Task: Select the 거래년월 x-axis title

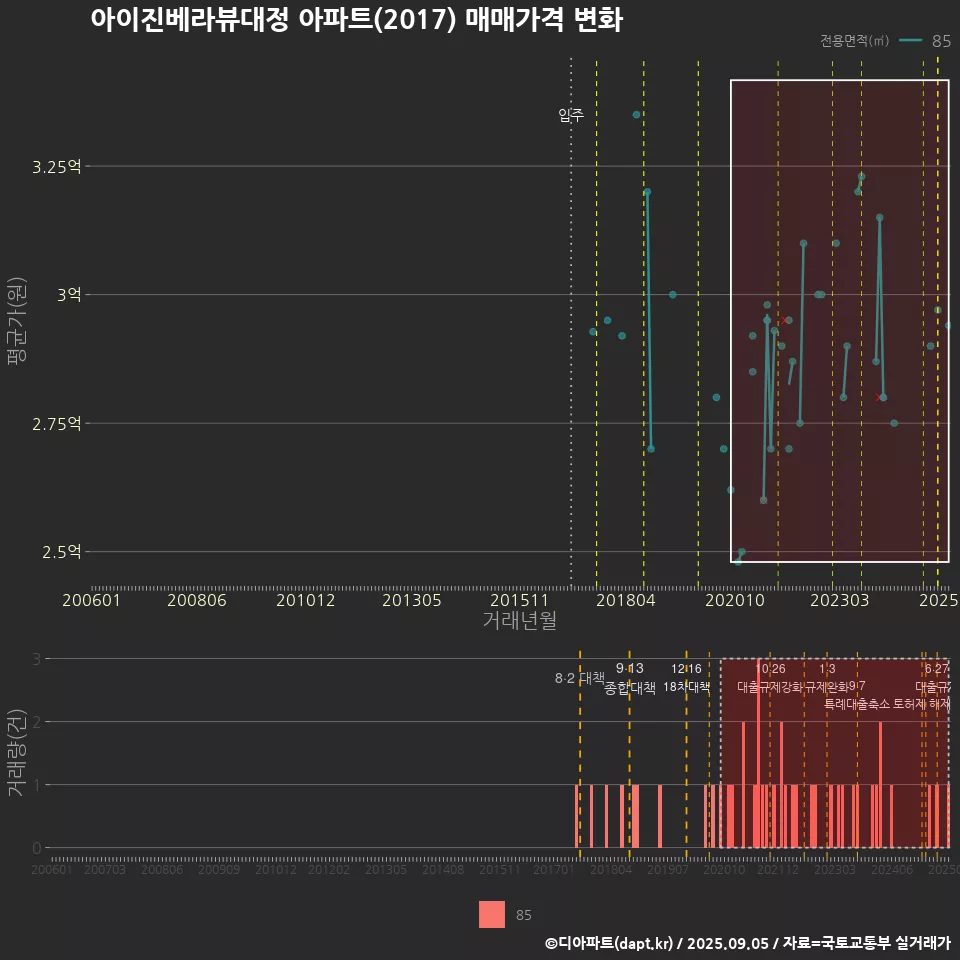Action: click(x=519, y=620)
